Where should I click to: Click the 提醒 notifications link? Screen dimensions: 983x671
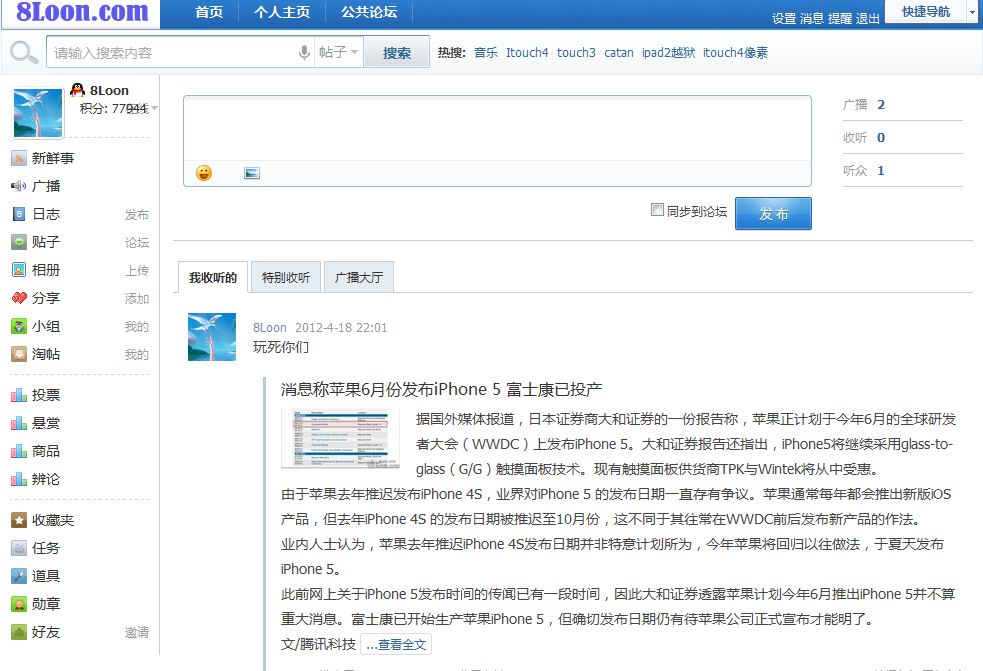(x=839, y=18)
